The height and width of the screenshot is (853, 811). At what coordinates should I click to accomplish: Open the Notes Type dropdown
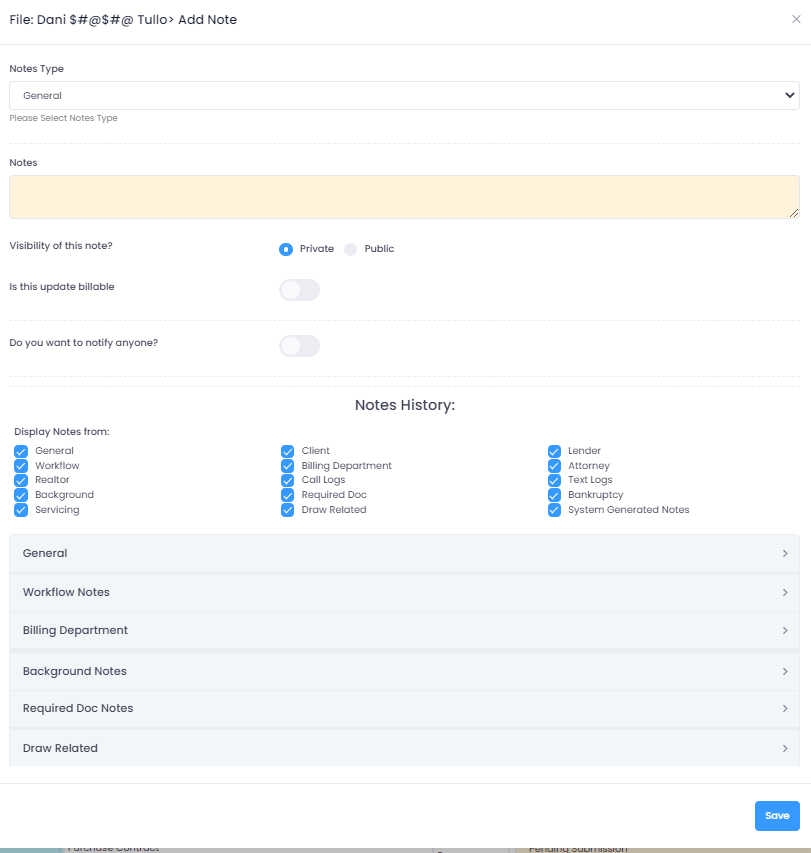point(404,95)
